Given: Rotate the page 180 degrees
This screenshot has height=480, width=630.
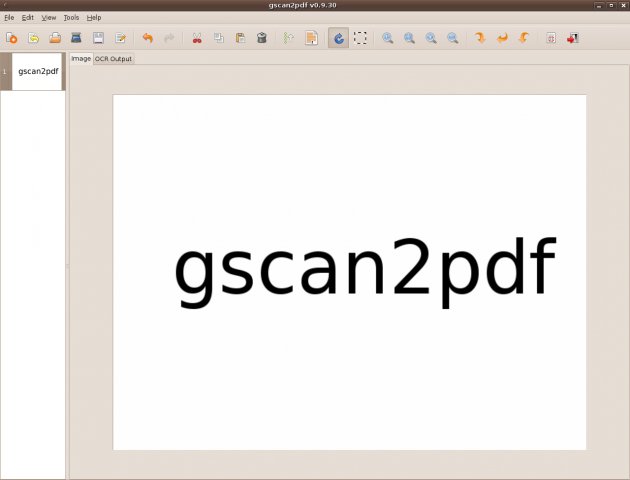Looking at the screenshot, I should point(502,38).
